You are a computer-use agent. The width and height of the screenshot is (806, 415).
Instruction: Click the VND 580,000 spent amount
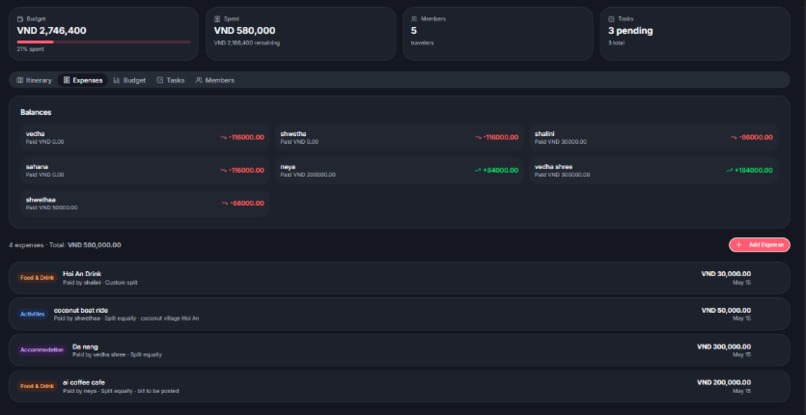pyautogui.click(x=245, y=31)
